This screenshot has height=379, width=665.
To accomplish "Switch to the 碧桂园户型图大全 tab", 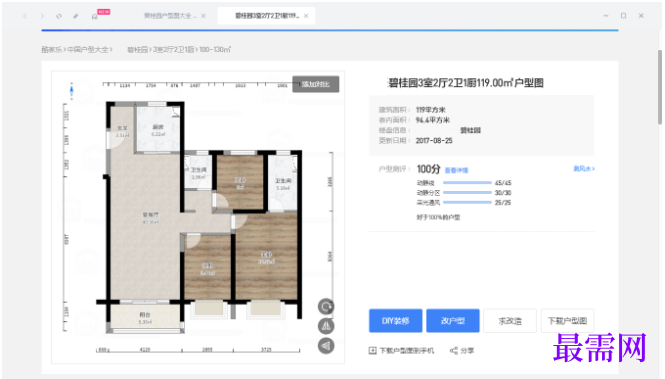I will 170,16.
